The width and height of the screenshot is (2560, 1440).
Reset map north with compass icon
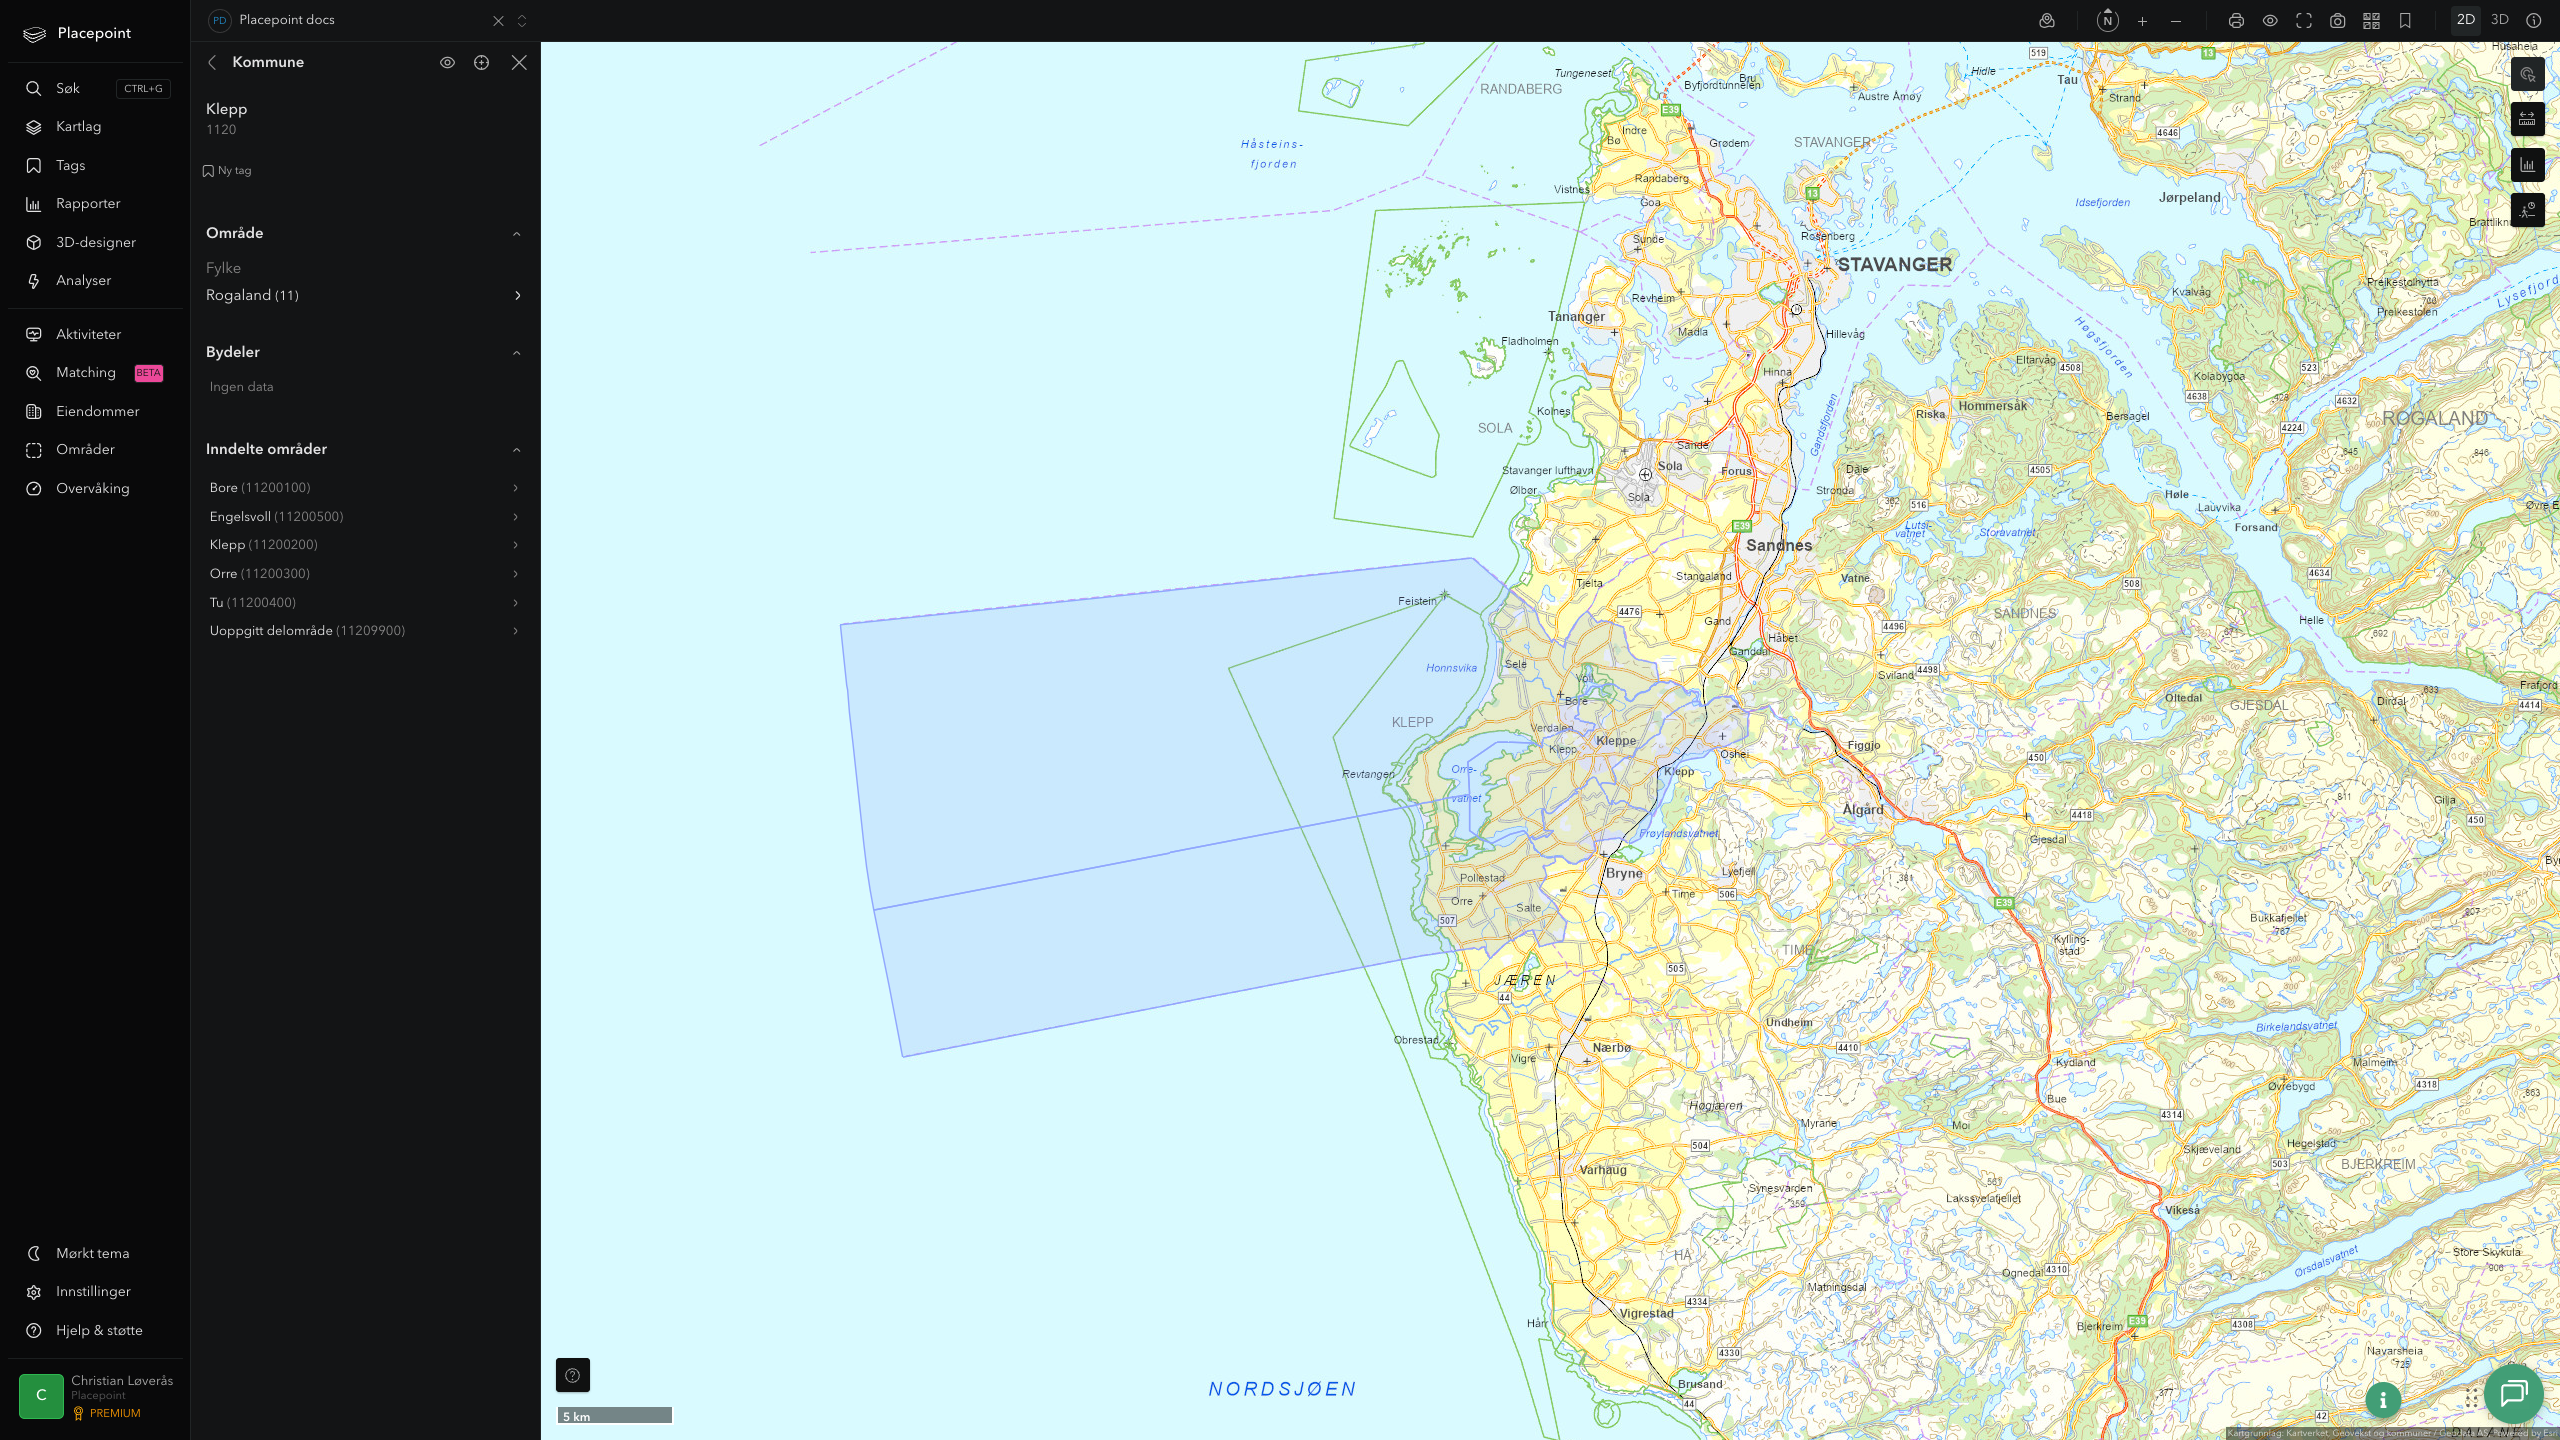click(x=2107, y=21)
